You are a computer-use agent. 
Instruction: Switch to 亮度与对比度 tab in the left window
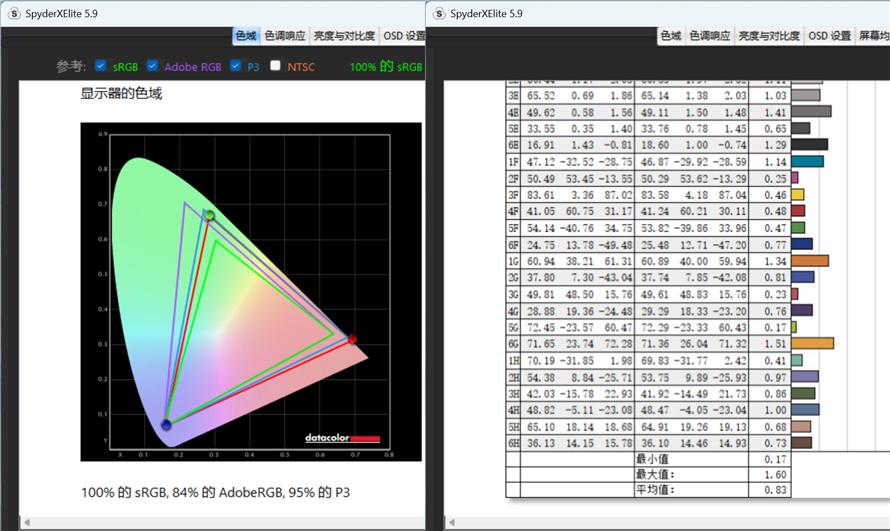point(344,36)
